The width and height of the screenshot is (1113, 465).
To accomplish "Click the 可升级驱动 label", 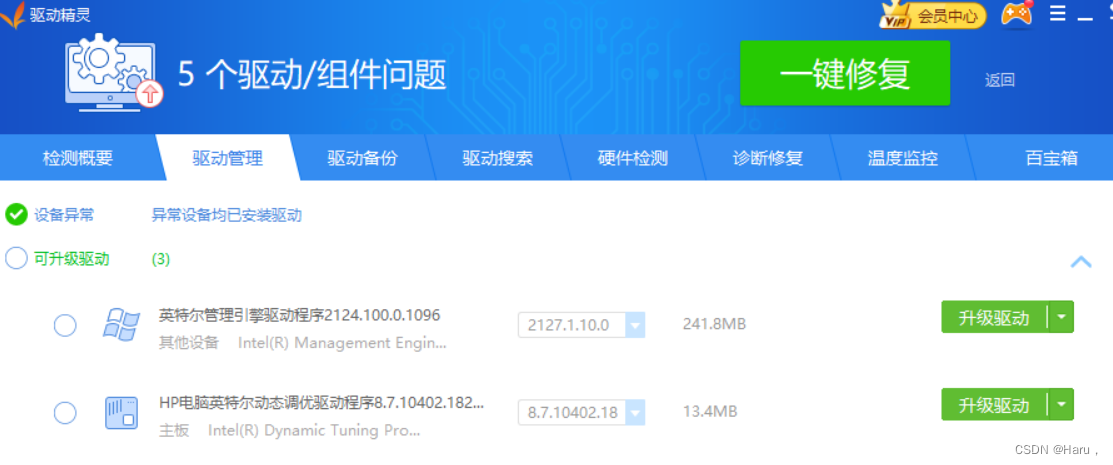I will pos(72,259).
